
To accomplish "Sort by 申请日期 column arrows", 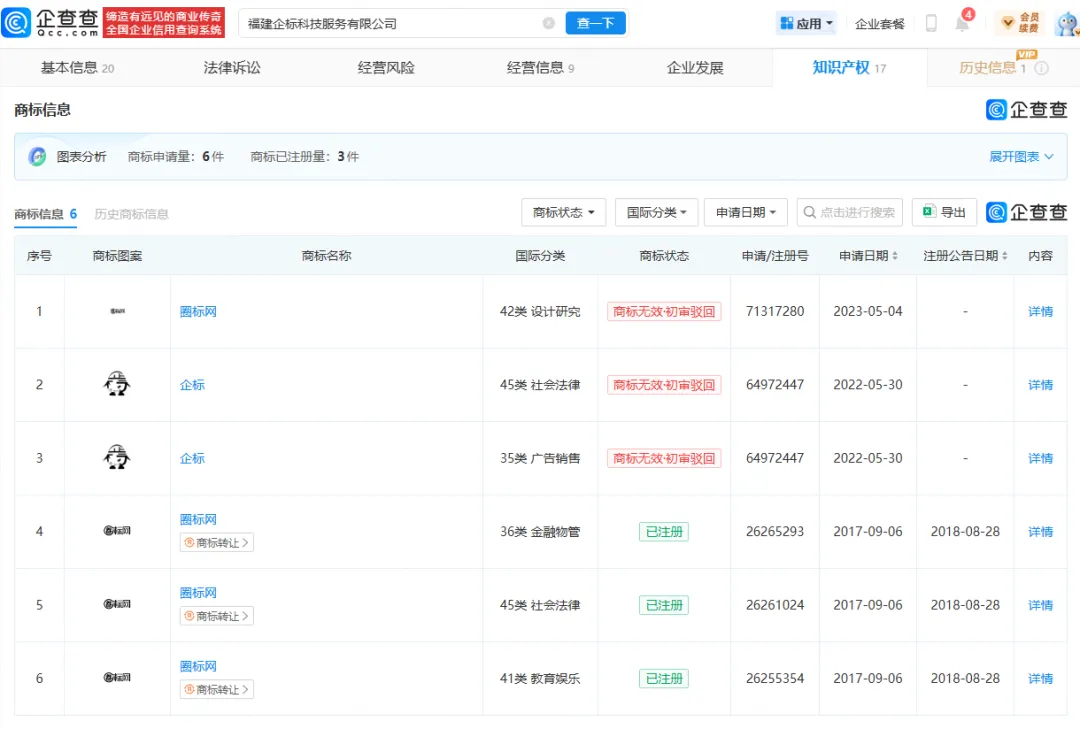I will [895, 256].
